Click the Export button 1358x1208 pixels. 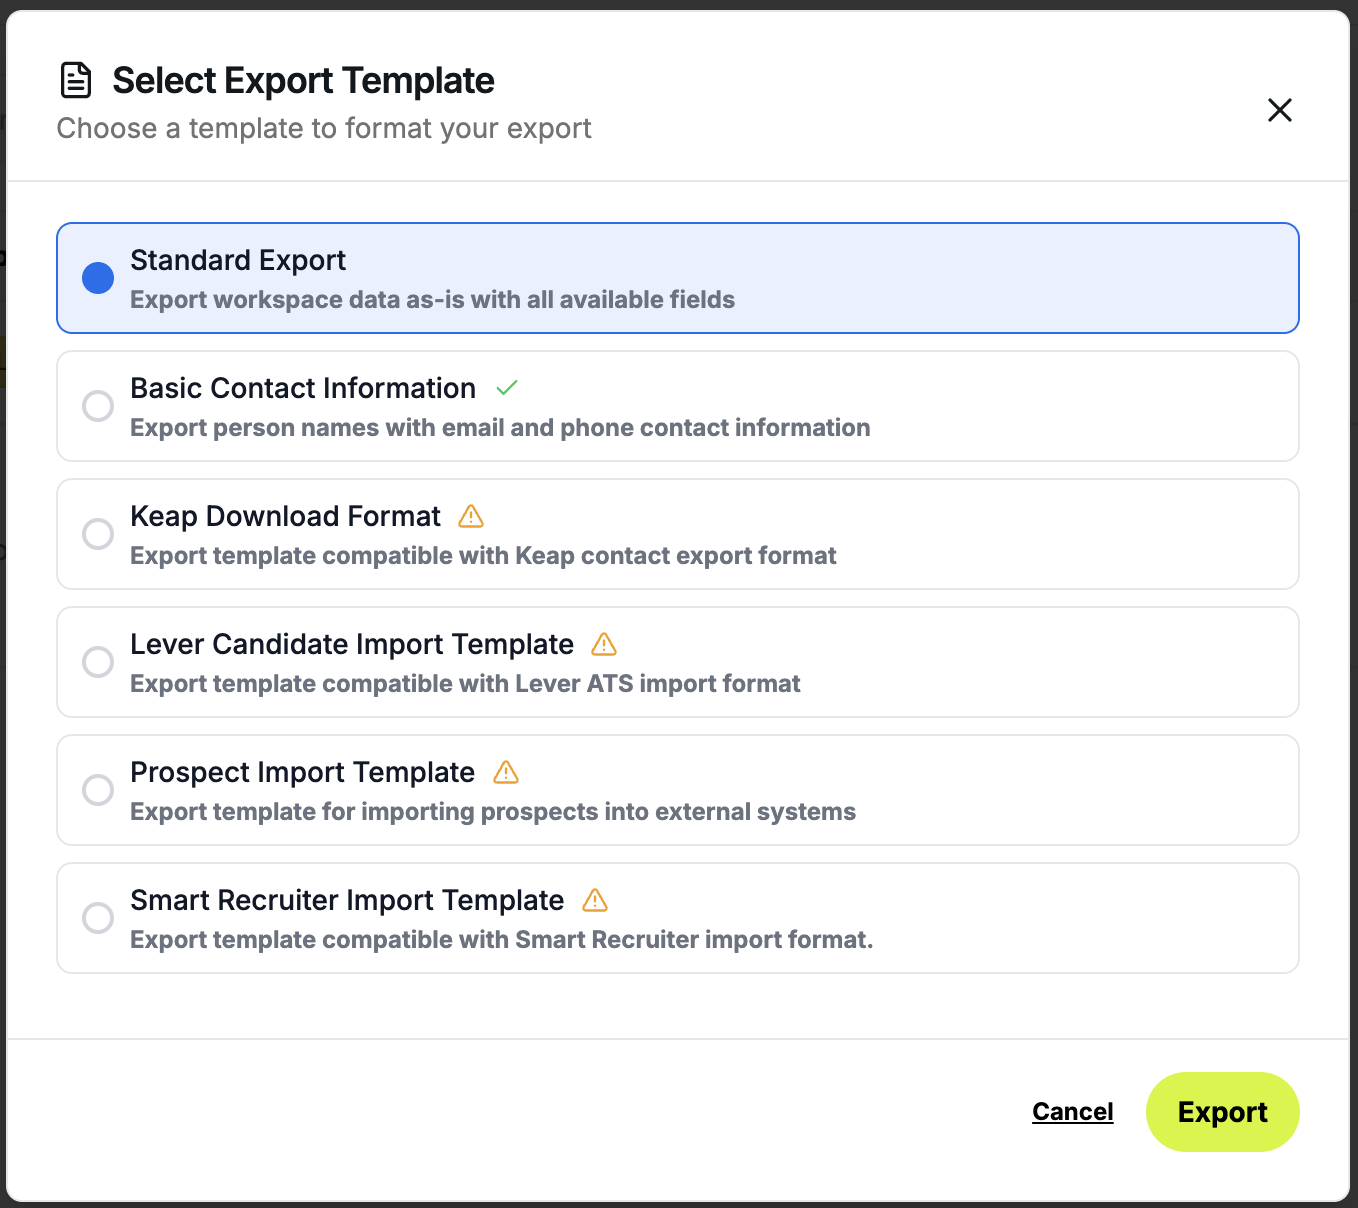pyautogui.click(x=1223, y=1111)
